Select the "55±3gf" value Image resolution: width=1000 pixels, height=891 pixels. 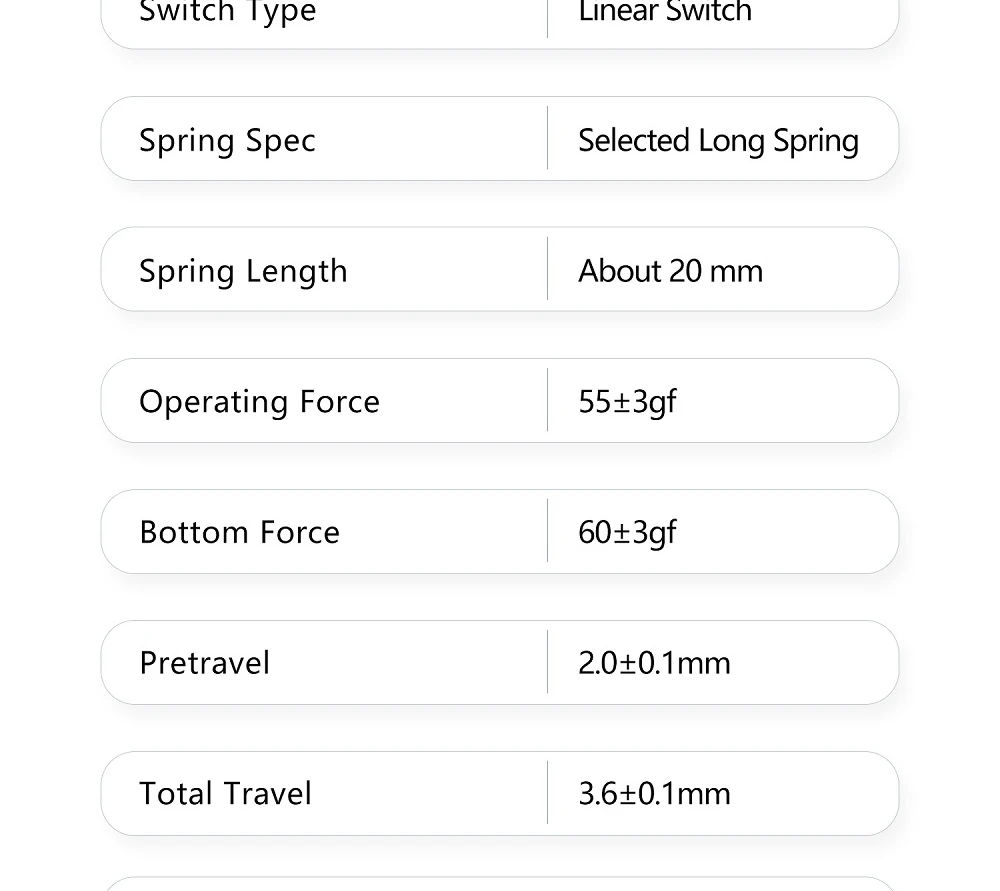[627, 402]
